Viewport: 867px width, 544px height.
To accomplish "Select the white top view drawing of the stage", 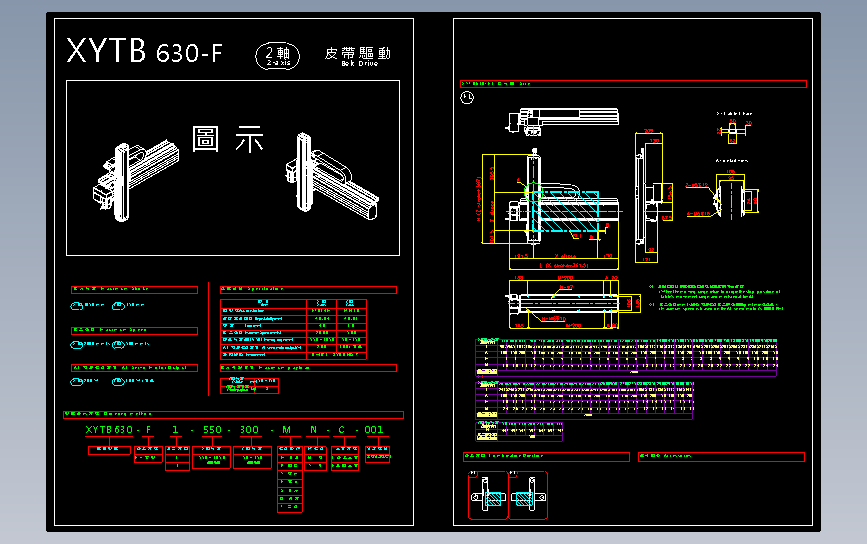I will [x=562, y=122].
